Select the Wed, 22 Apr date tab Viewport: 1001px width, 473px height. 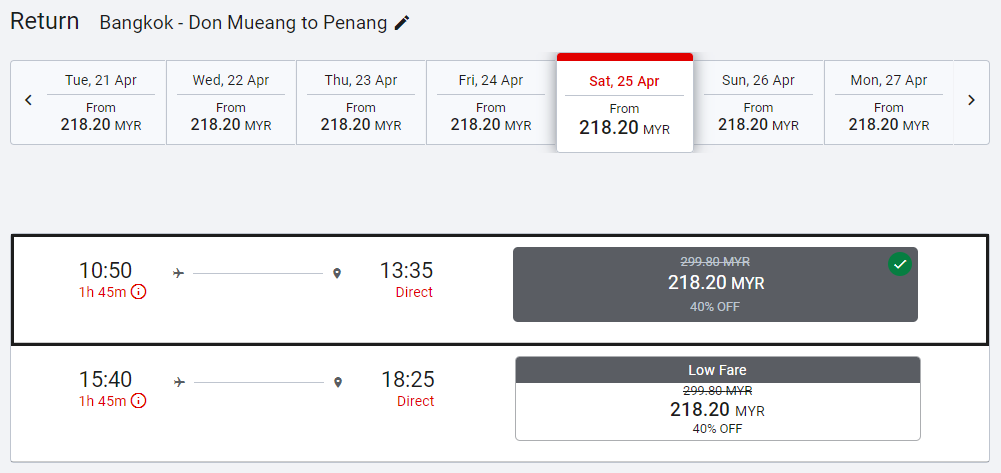pyautogui.click(x=231, y=103)
